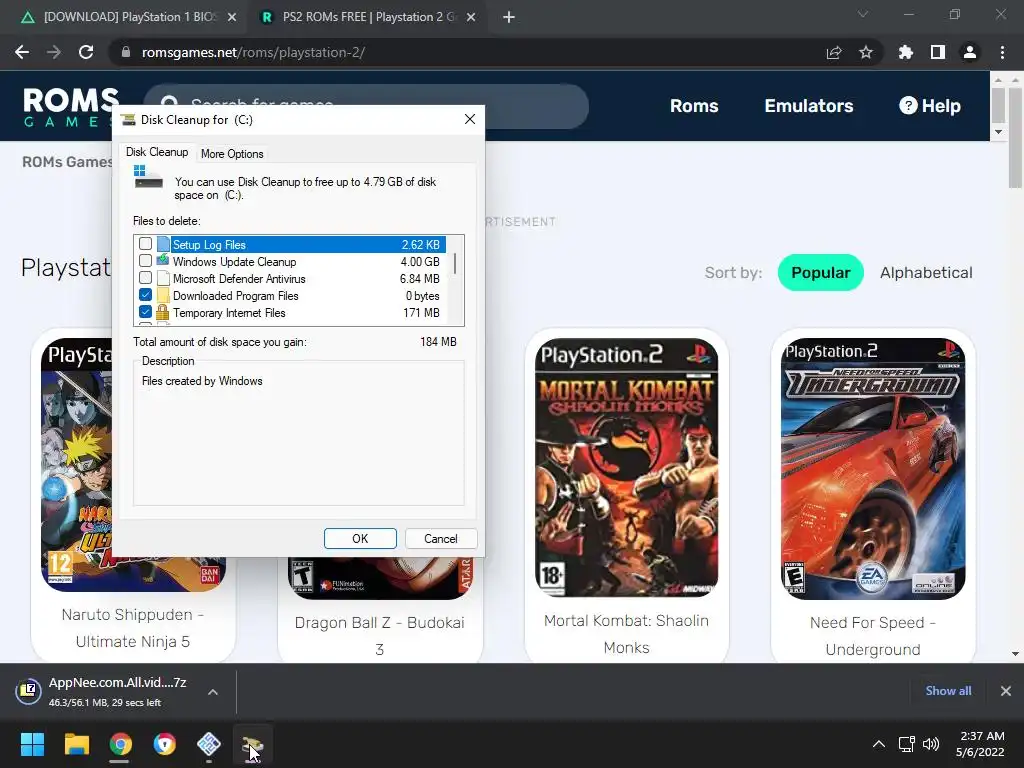Open the Mortal Kombat: Shaolin Monks title link

(x=626, y=633)
